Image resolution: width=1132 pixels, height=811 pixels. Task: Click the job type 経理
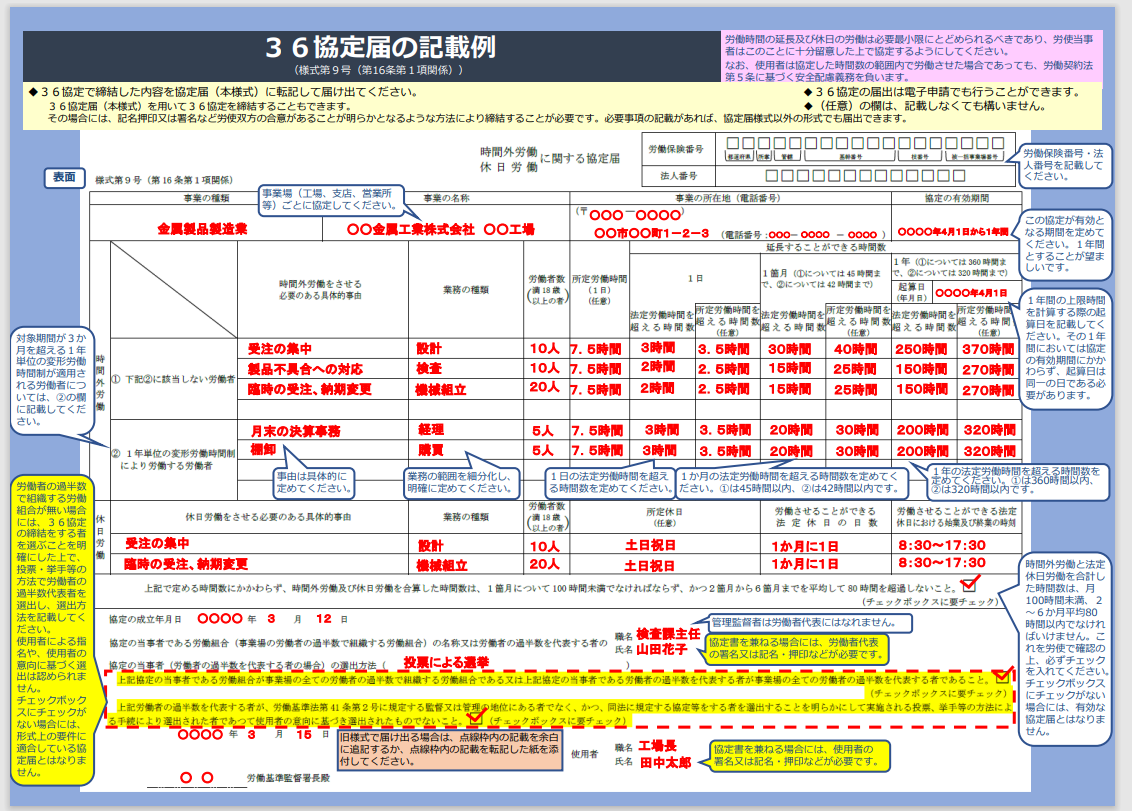coord(430,430)
